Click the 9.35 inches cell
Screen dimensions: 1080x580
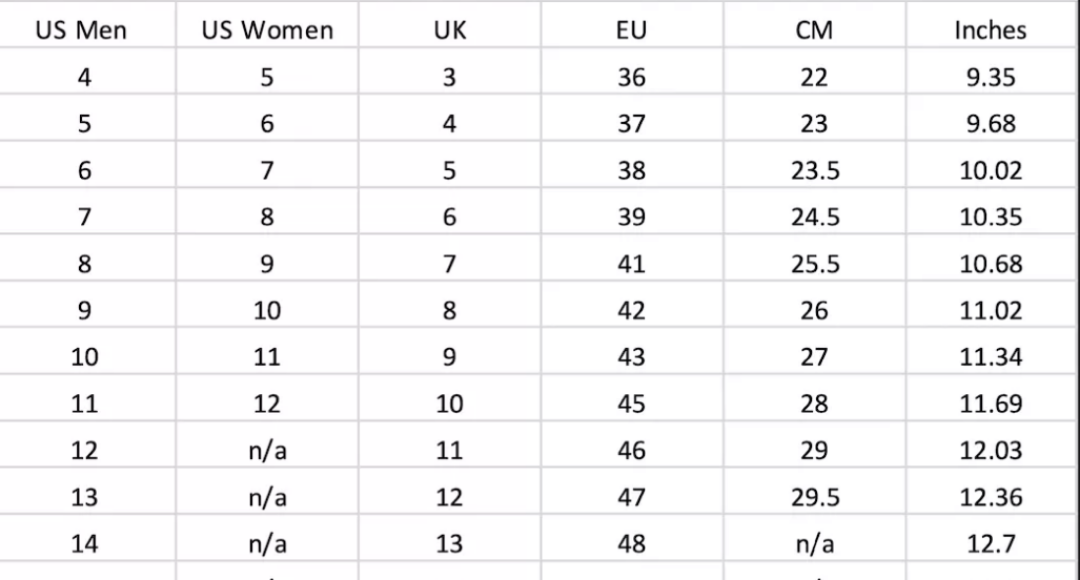[x=990, y=77]
